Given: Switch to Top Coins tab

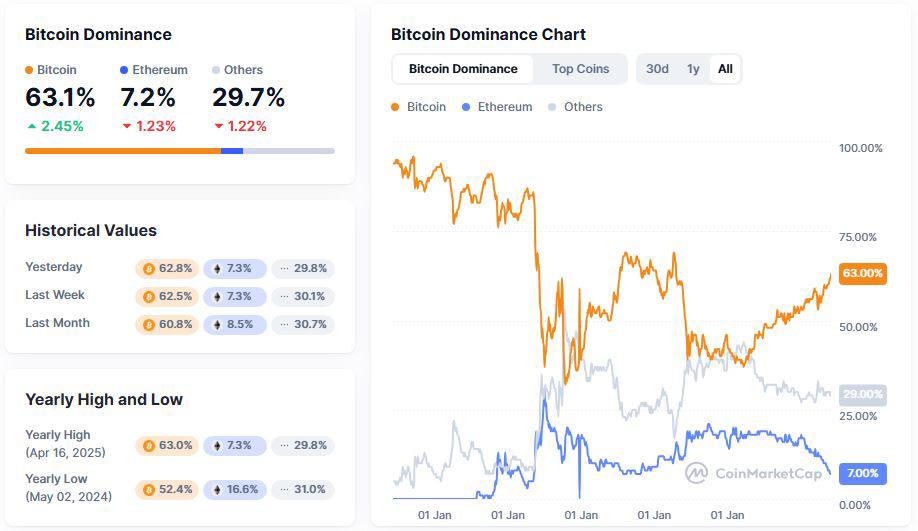Looking at the screenshot, I should (x=580, y=69).
